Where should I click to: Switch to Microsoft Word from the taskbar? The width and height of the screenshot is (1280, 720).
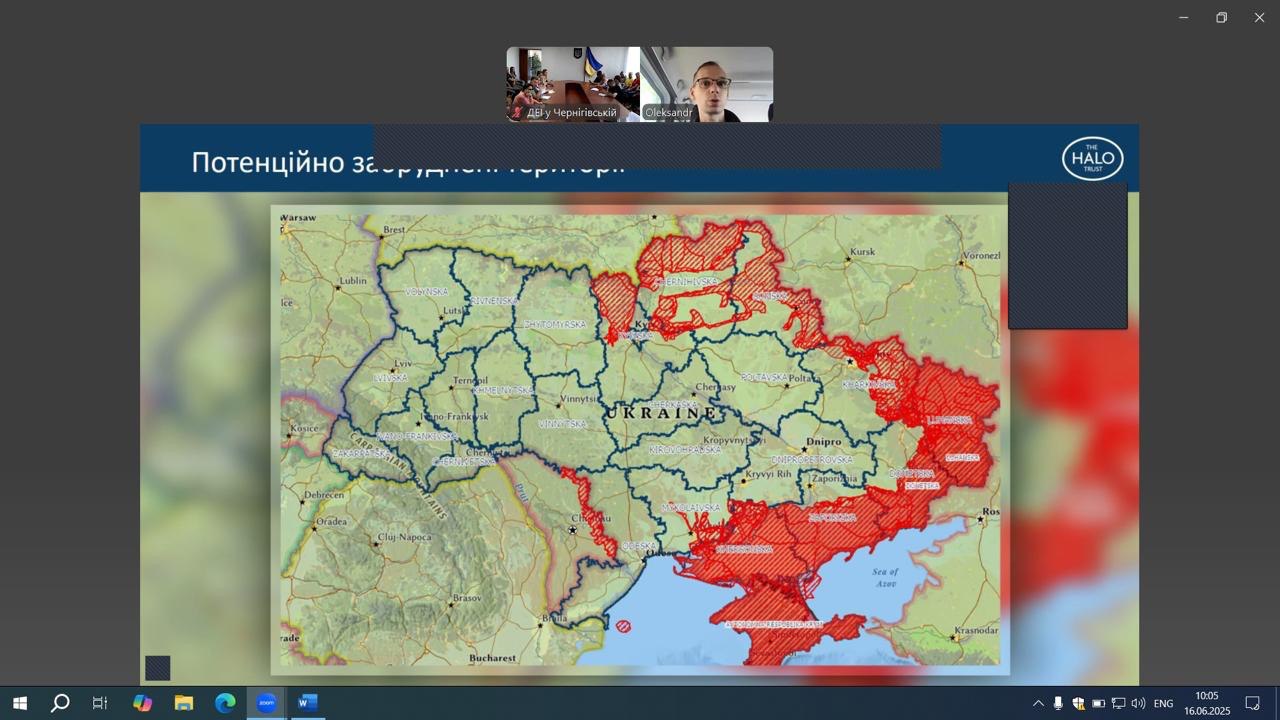click(x=307, y=703)
